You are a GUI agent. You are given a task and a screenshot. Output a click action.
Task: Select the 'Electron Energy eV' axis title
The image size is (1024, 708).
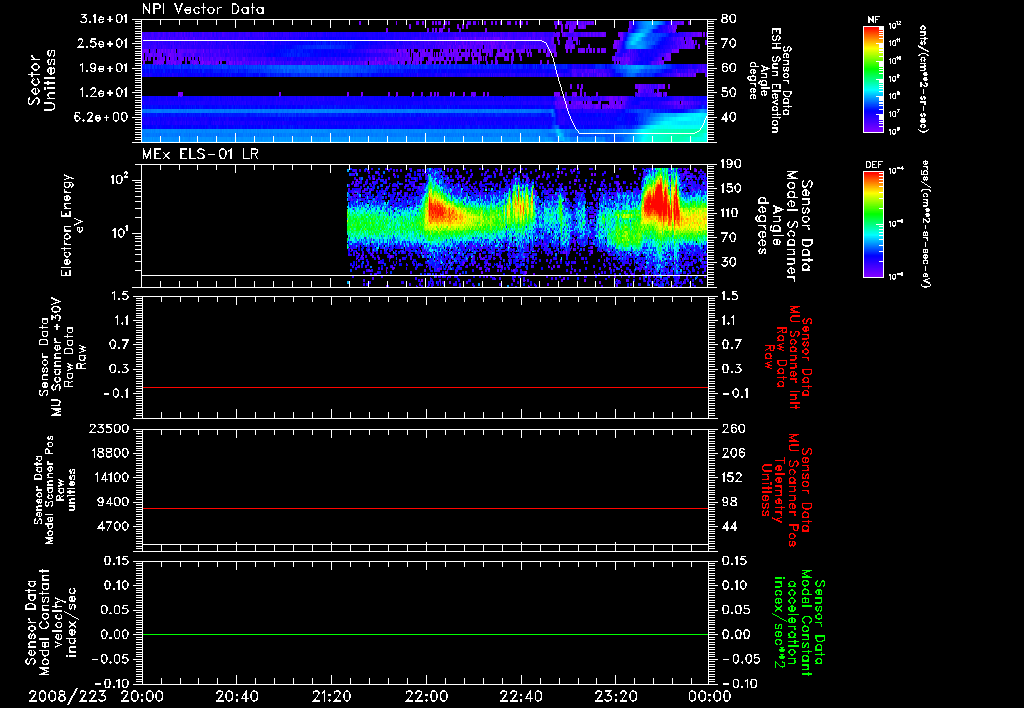pos(73,225)
